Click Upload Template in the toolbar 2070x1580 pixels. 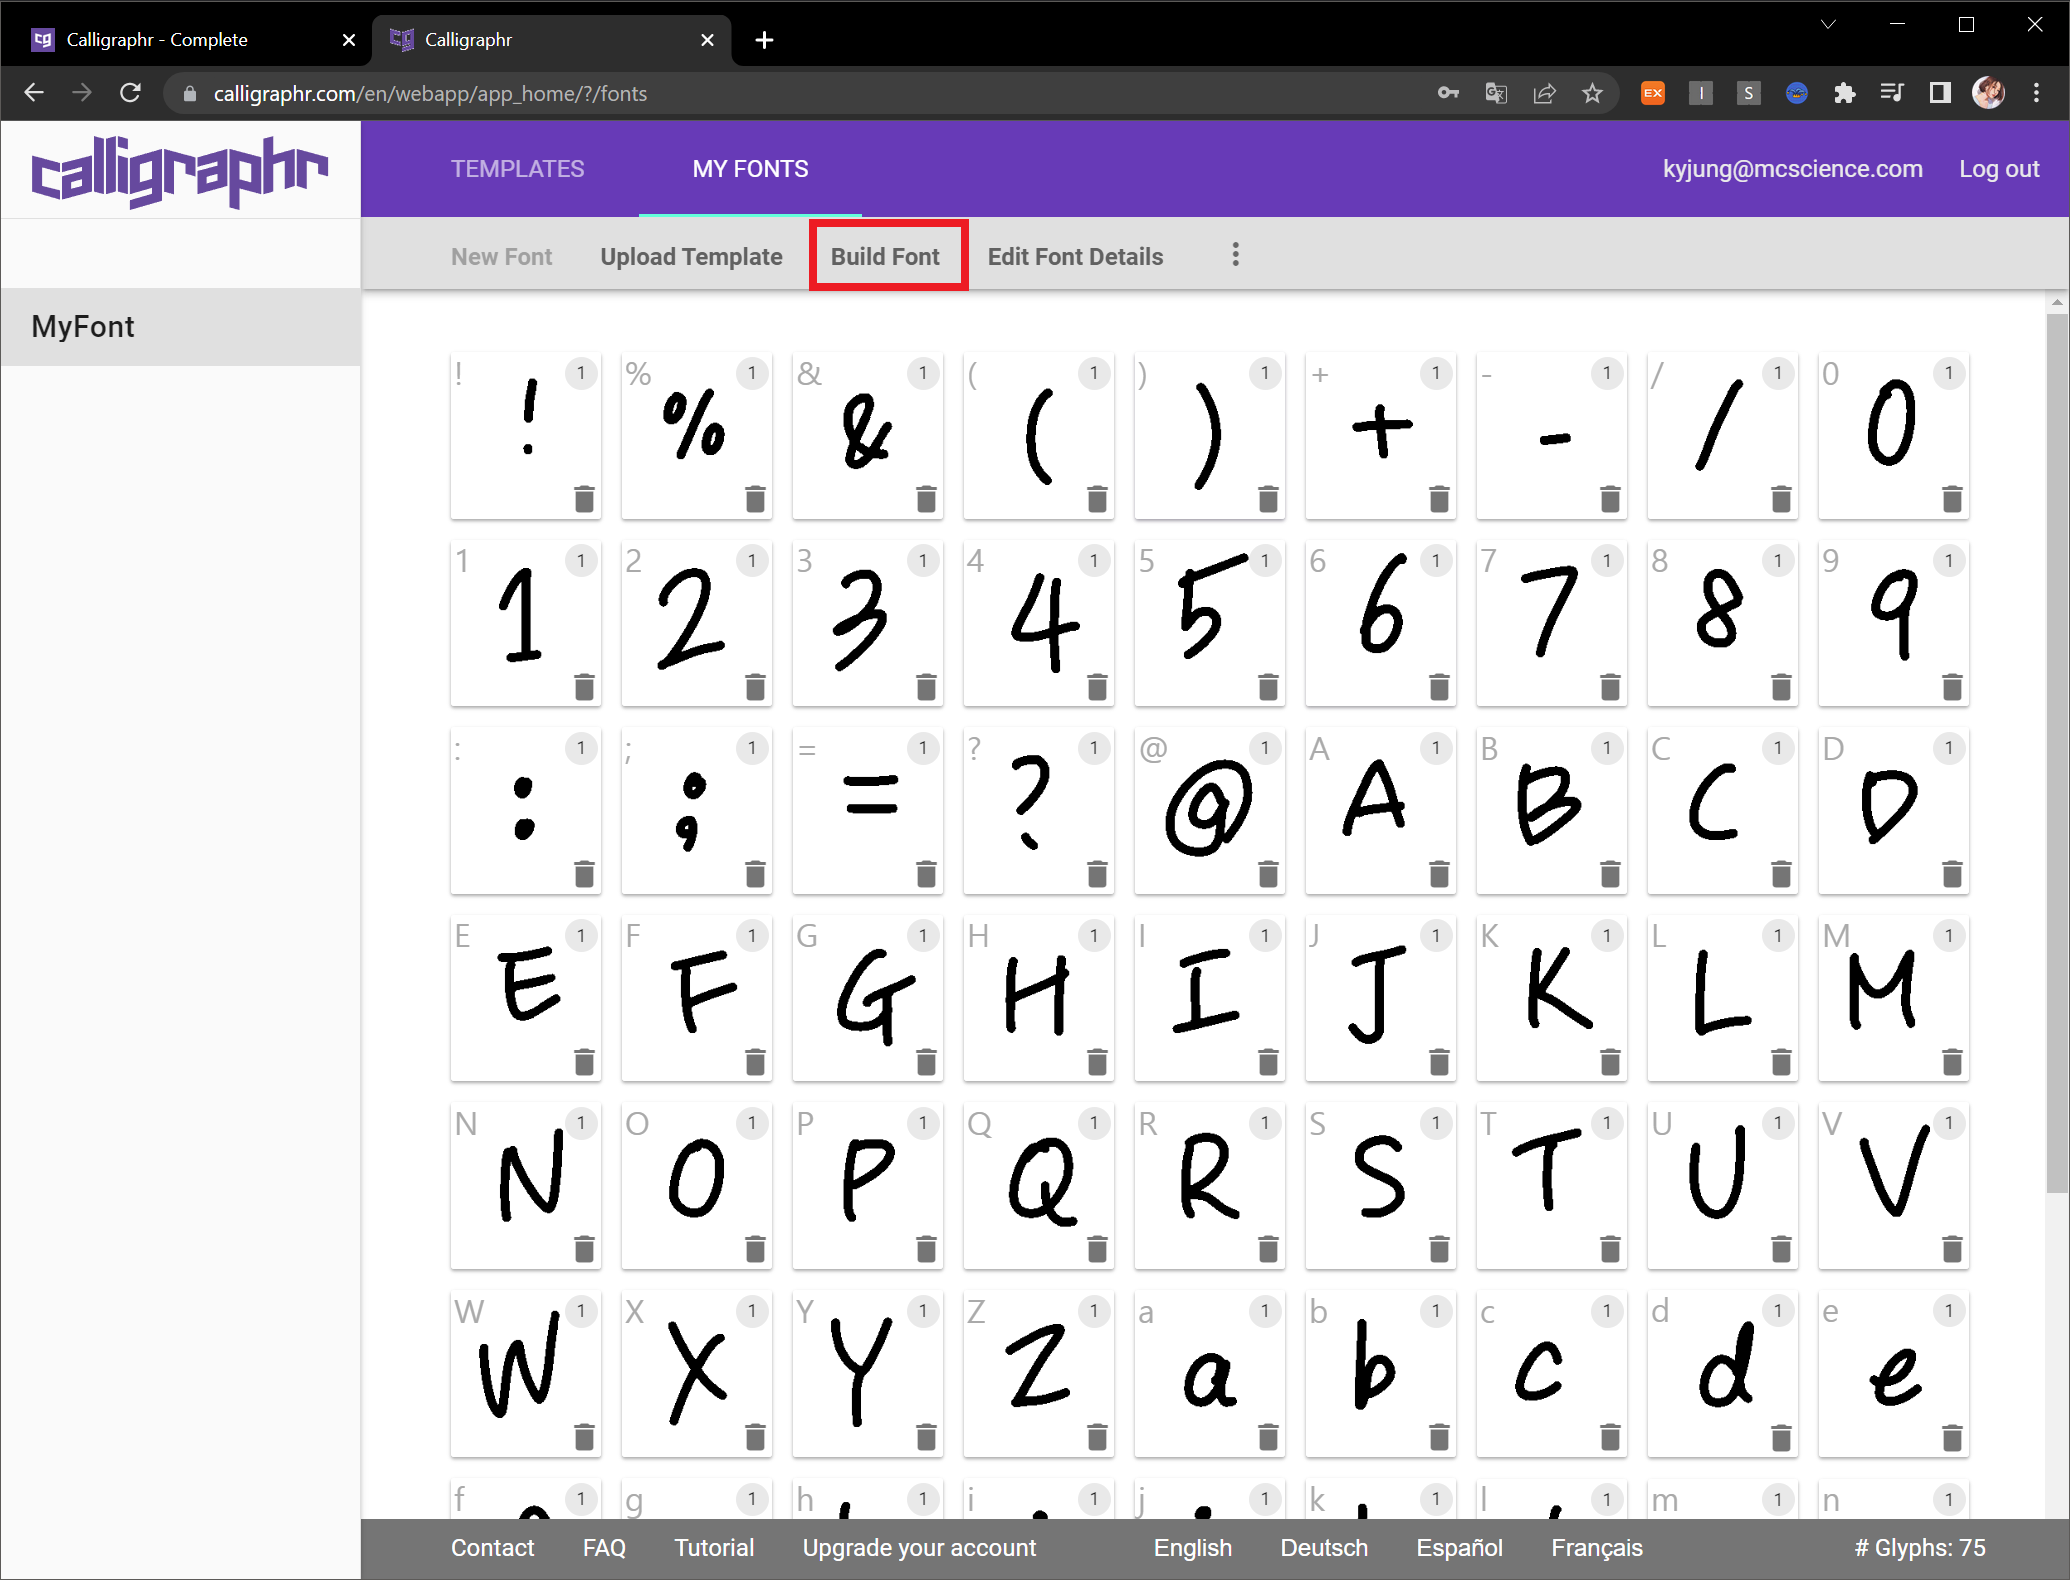[691, 256]
